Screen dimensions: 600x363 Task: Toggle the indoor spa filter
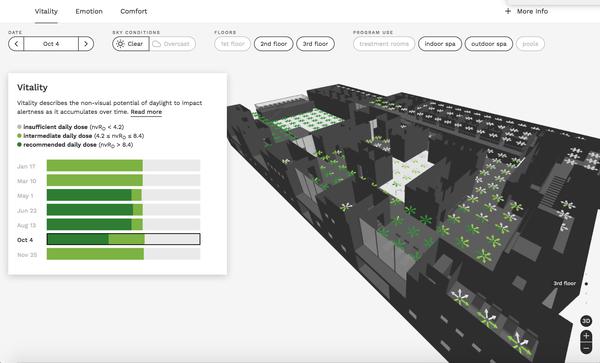tap(440, 44)
